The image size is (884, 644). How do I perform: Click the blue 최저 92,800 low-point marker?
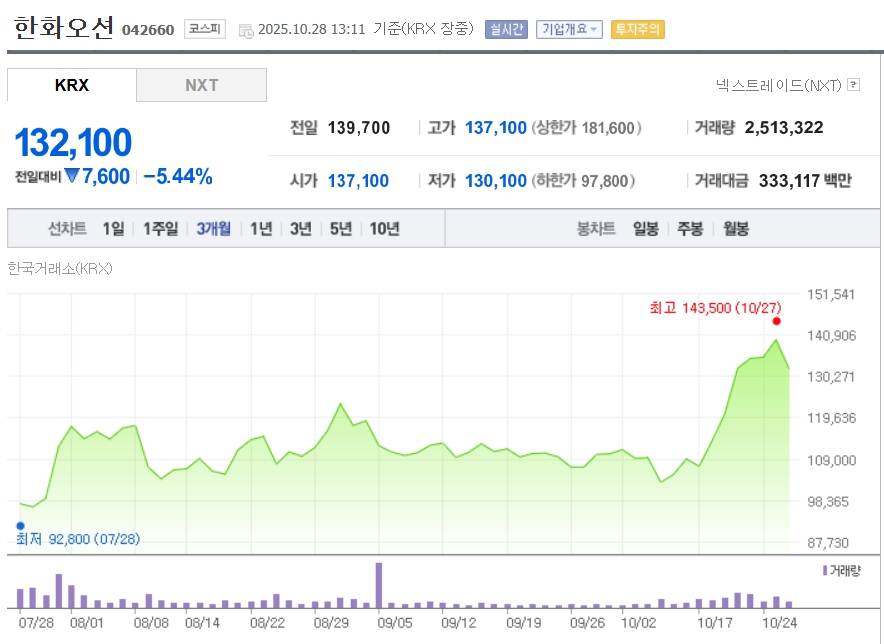pyautogui.click(x=20, y=525)
